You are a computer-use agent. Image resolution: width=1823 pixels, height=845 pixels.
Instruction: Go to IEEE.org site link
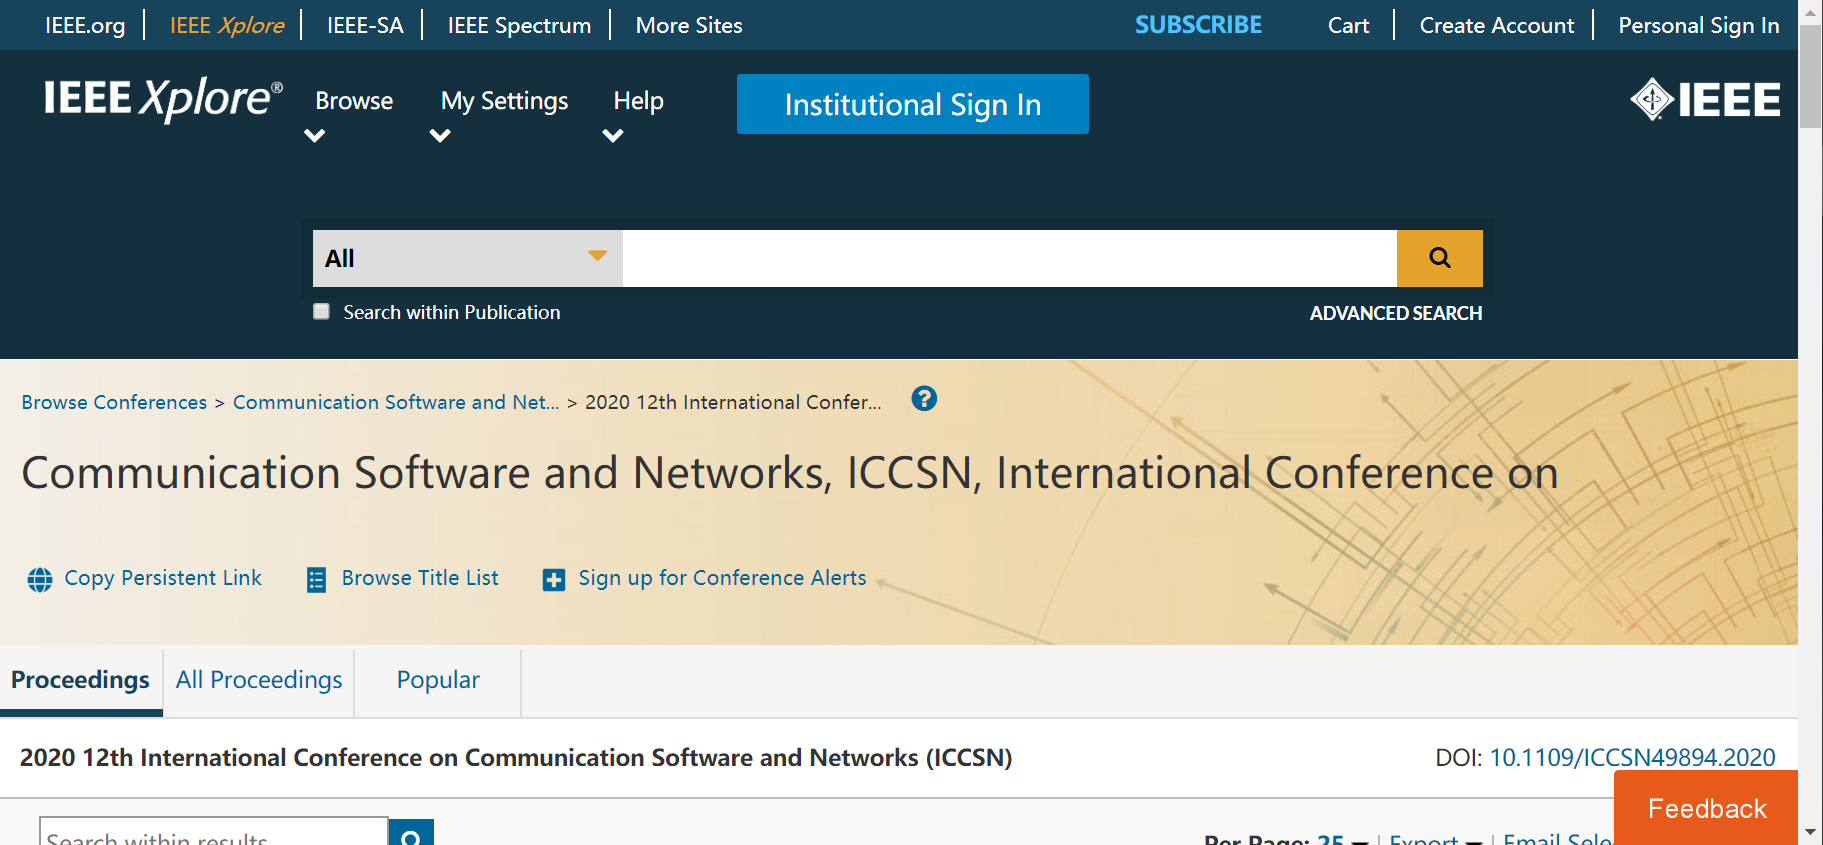[85, 26]
